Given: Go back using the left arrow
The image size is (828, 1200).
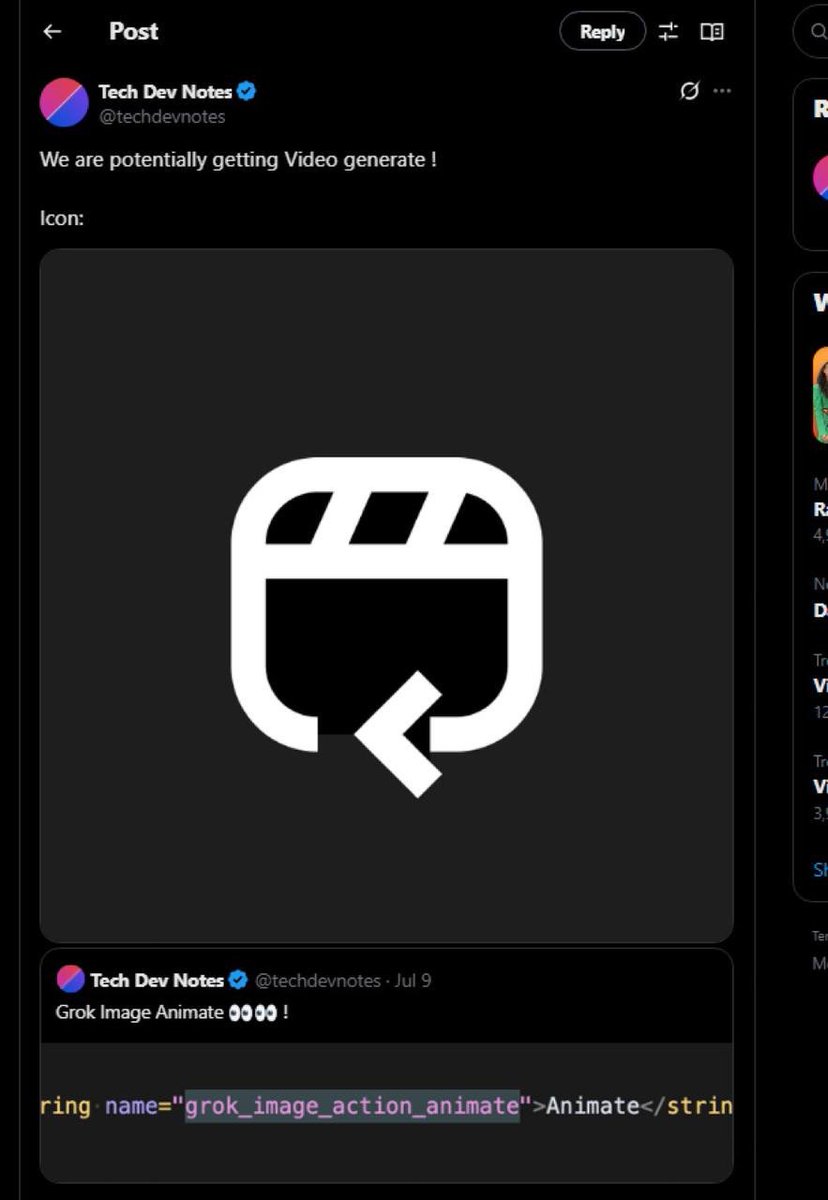Looking at the screenshot, I should click(x=52, y=32).
